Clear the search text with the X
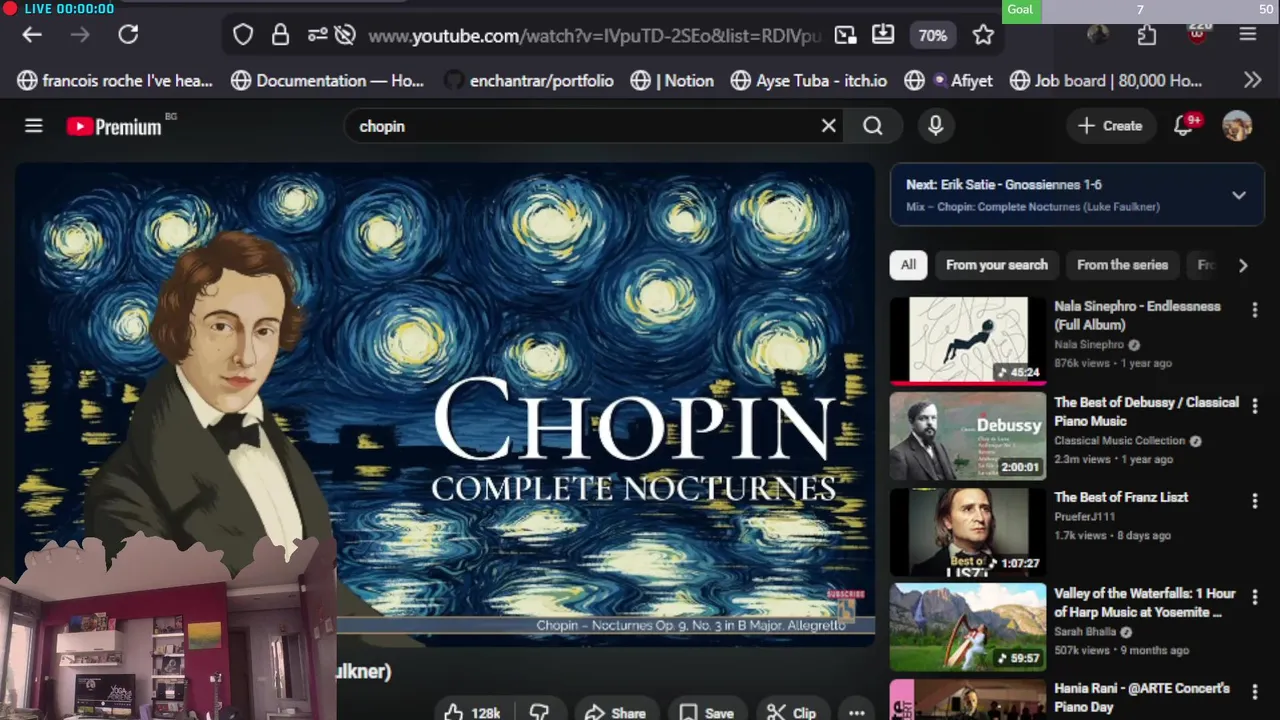Screen dimensions: 1280x720 [828, 126]
